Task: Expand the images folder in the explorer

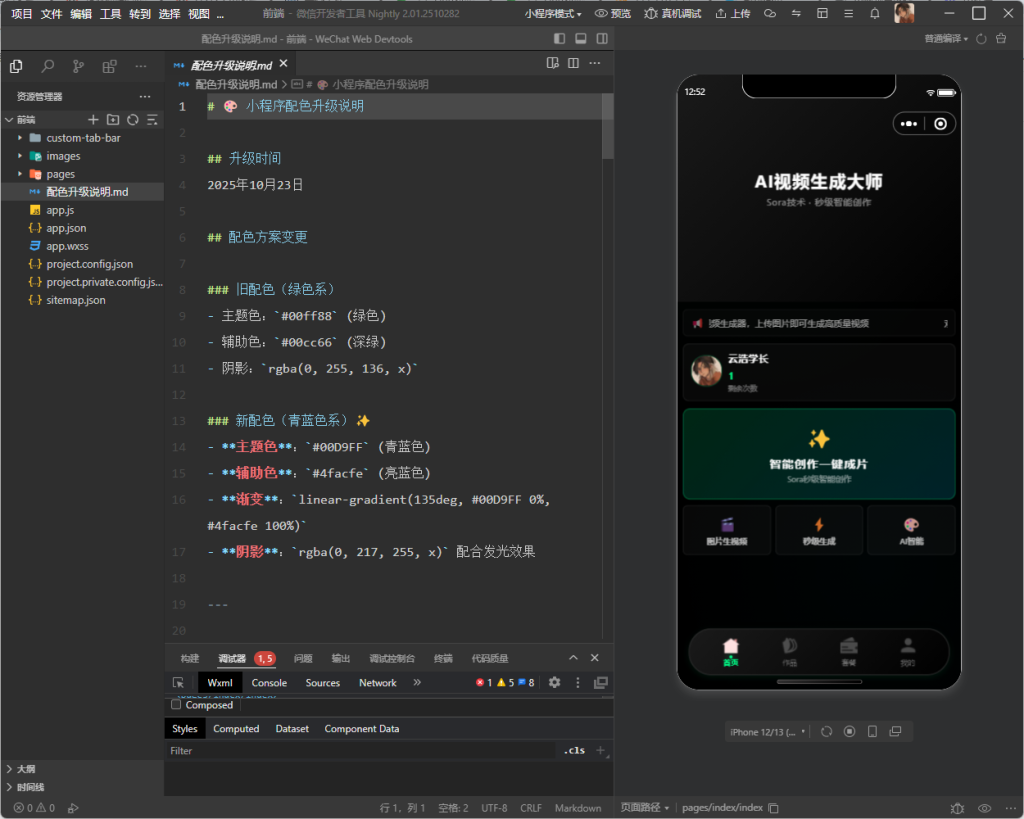Action: pyautogui.click(x=64, y=155)
